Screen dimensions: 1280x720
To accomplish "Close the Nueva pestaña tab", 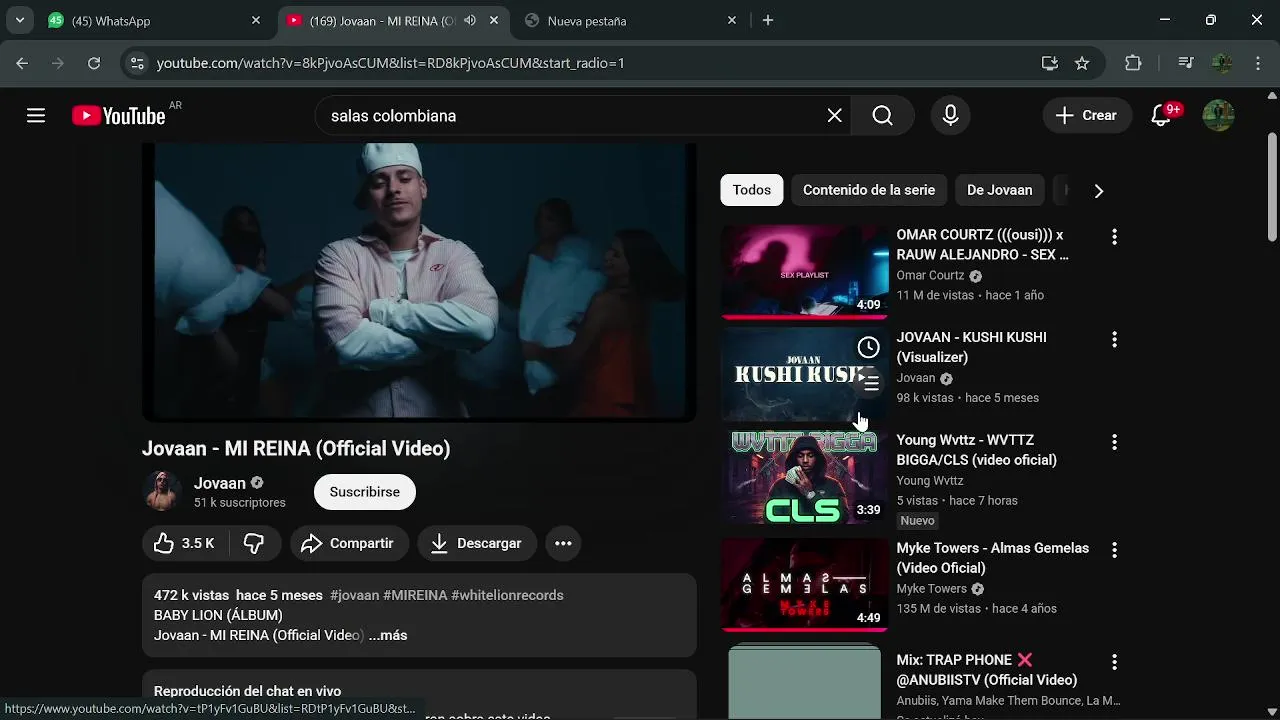I will (732, 20).
